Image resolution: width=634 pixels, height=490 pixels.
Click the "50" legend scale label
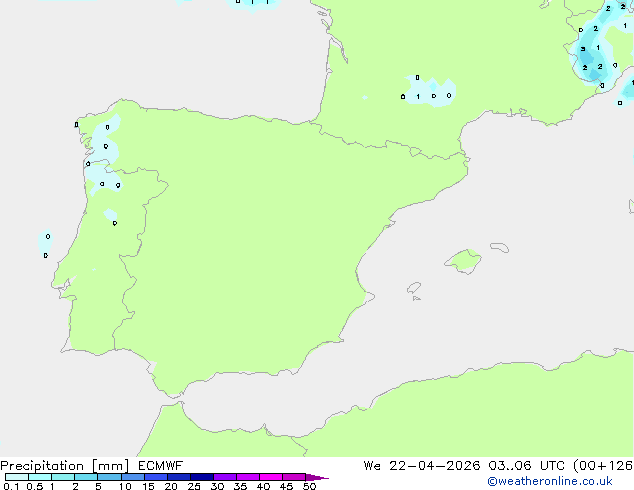click(x=309, y=486)
